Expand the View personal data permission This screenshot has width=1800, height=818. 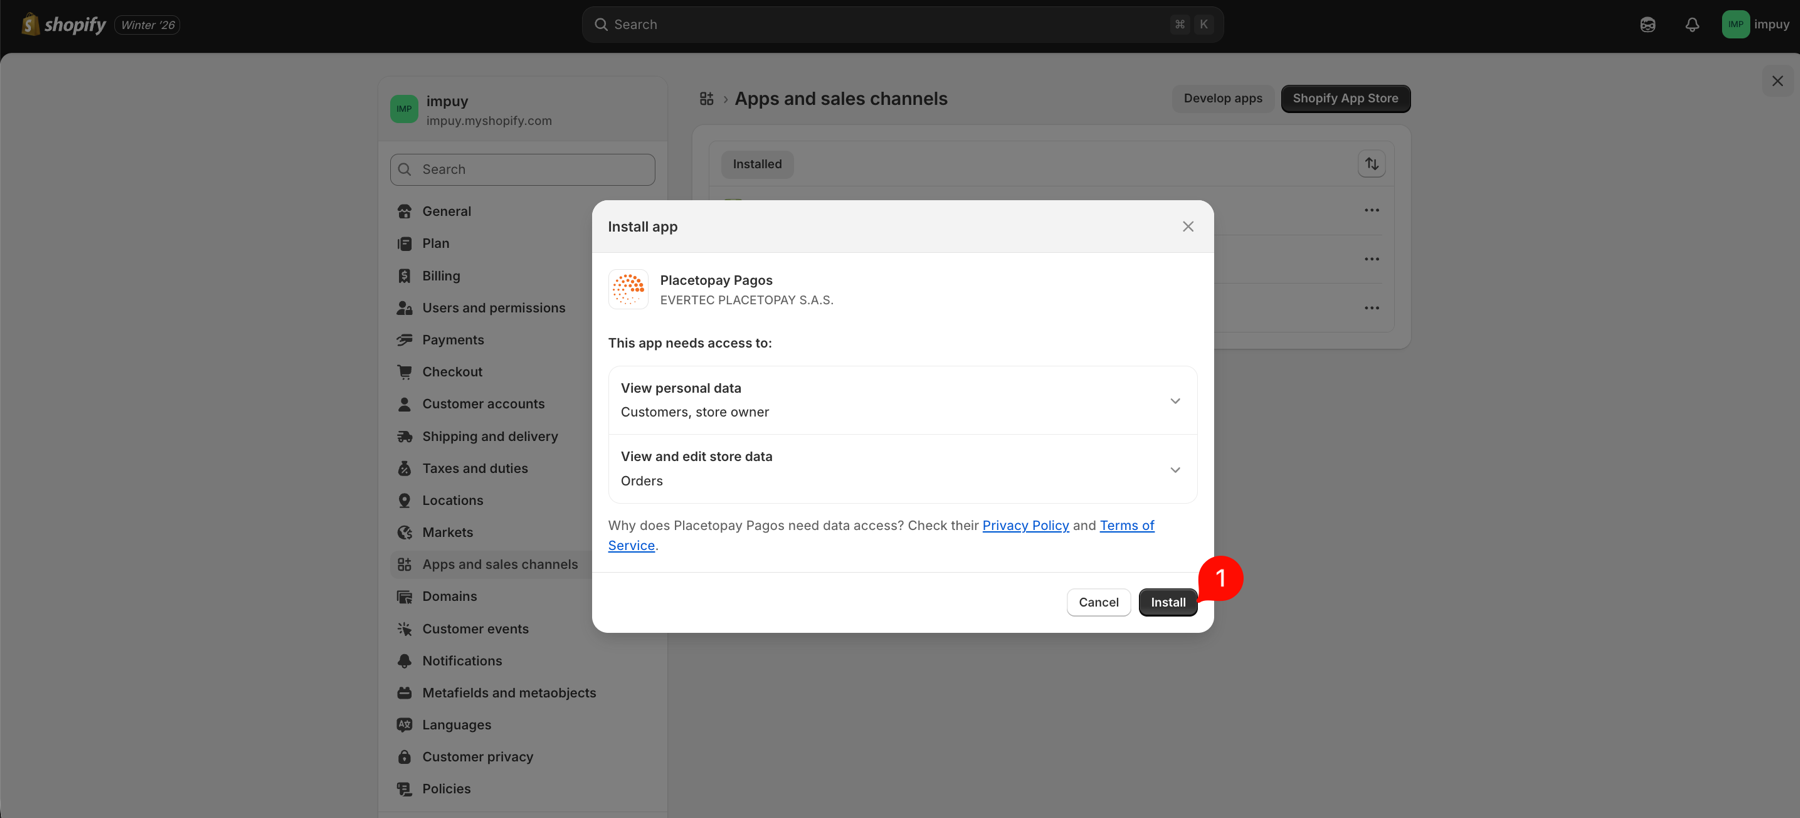coord(1175,401)
